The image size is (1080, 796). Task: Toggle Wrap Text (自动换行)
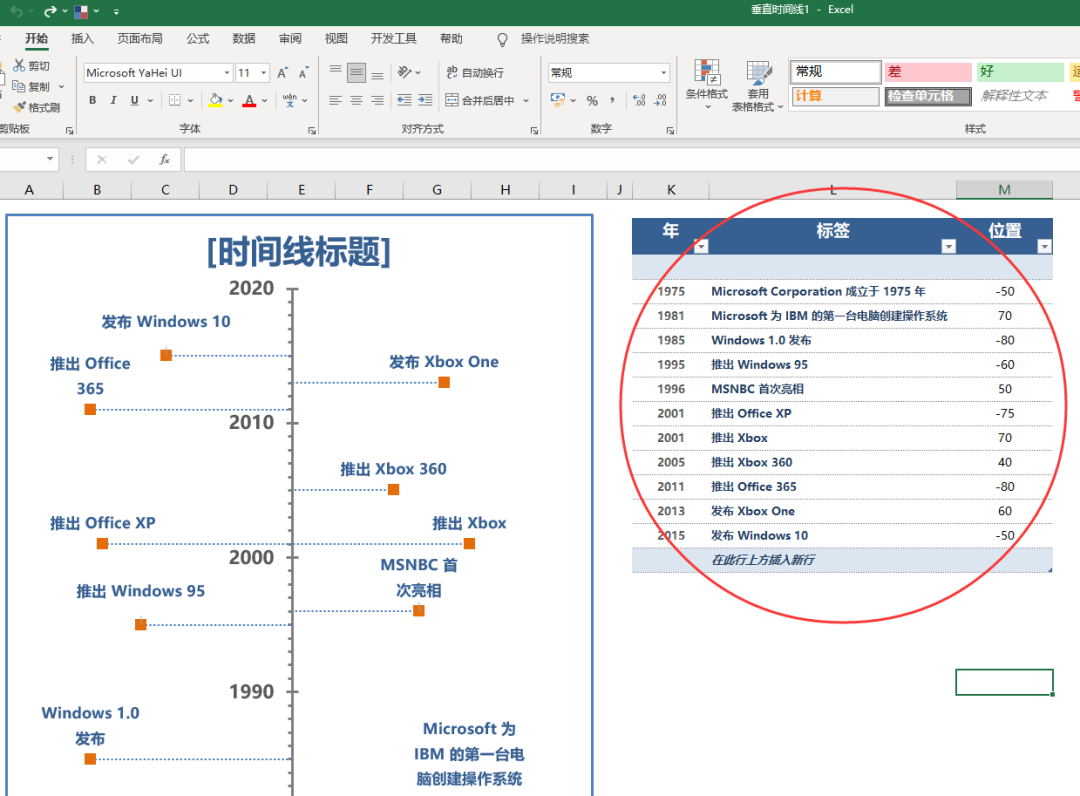(x=475, y=72)
